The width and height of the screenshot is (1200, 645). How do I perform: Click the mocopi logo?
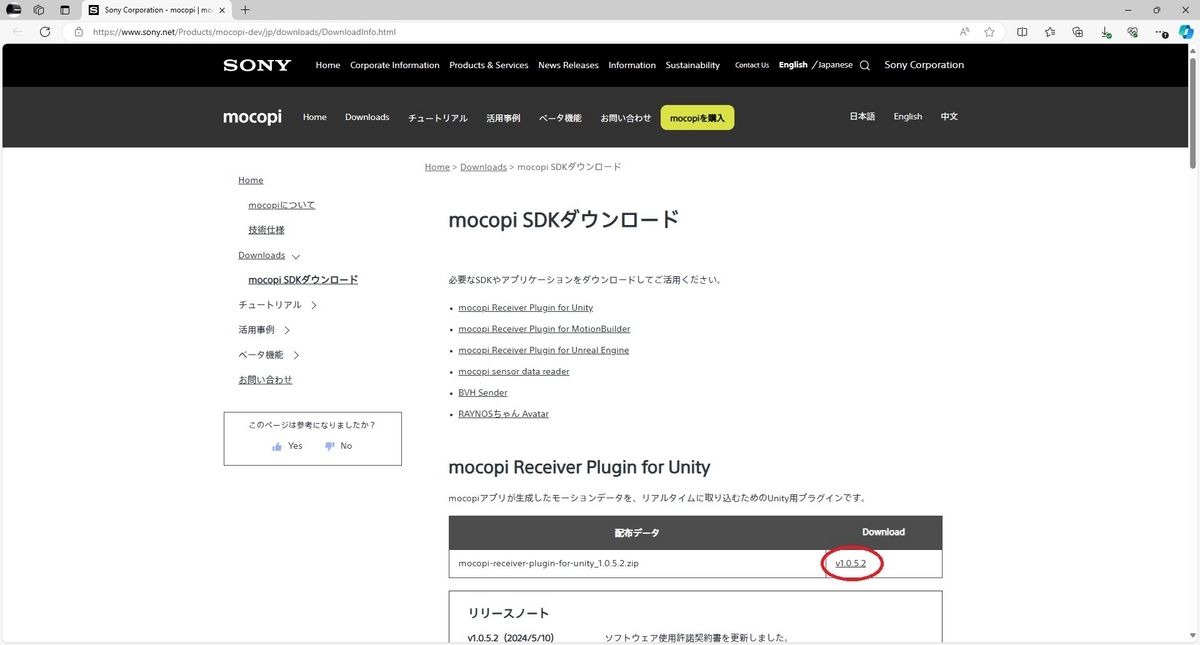pyautogui.click(x=252, y=117)
